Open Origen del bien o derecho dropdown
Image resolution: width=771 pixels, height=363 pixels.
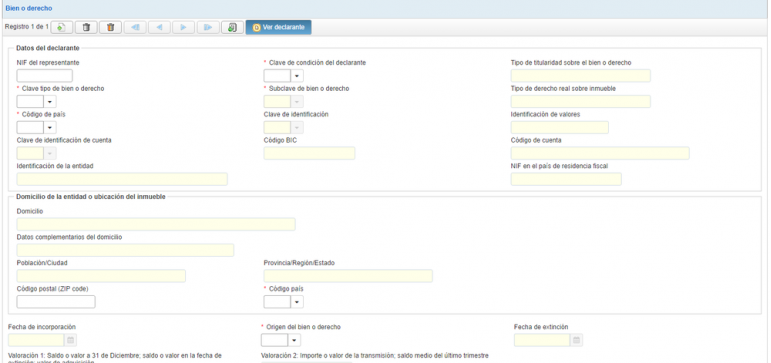(x=295, y=340)
